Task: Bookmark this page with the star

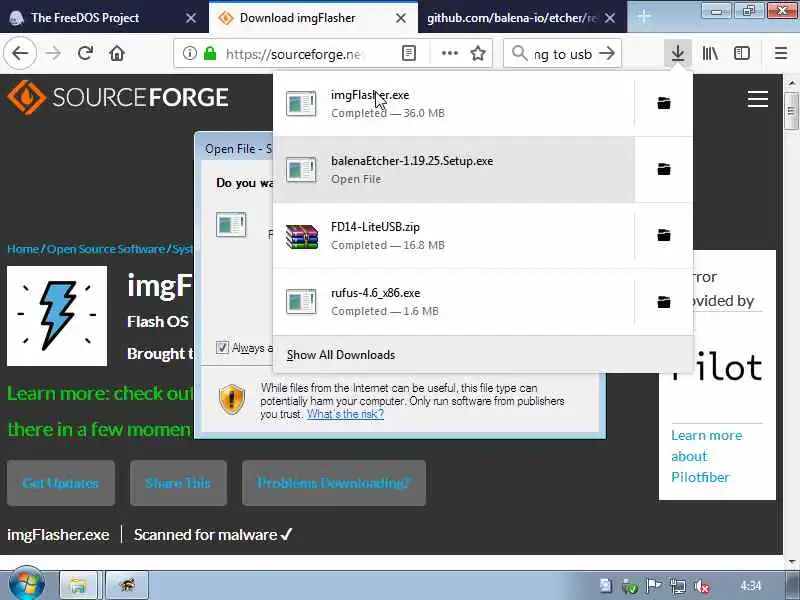Action: (x=478, y=53)
